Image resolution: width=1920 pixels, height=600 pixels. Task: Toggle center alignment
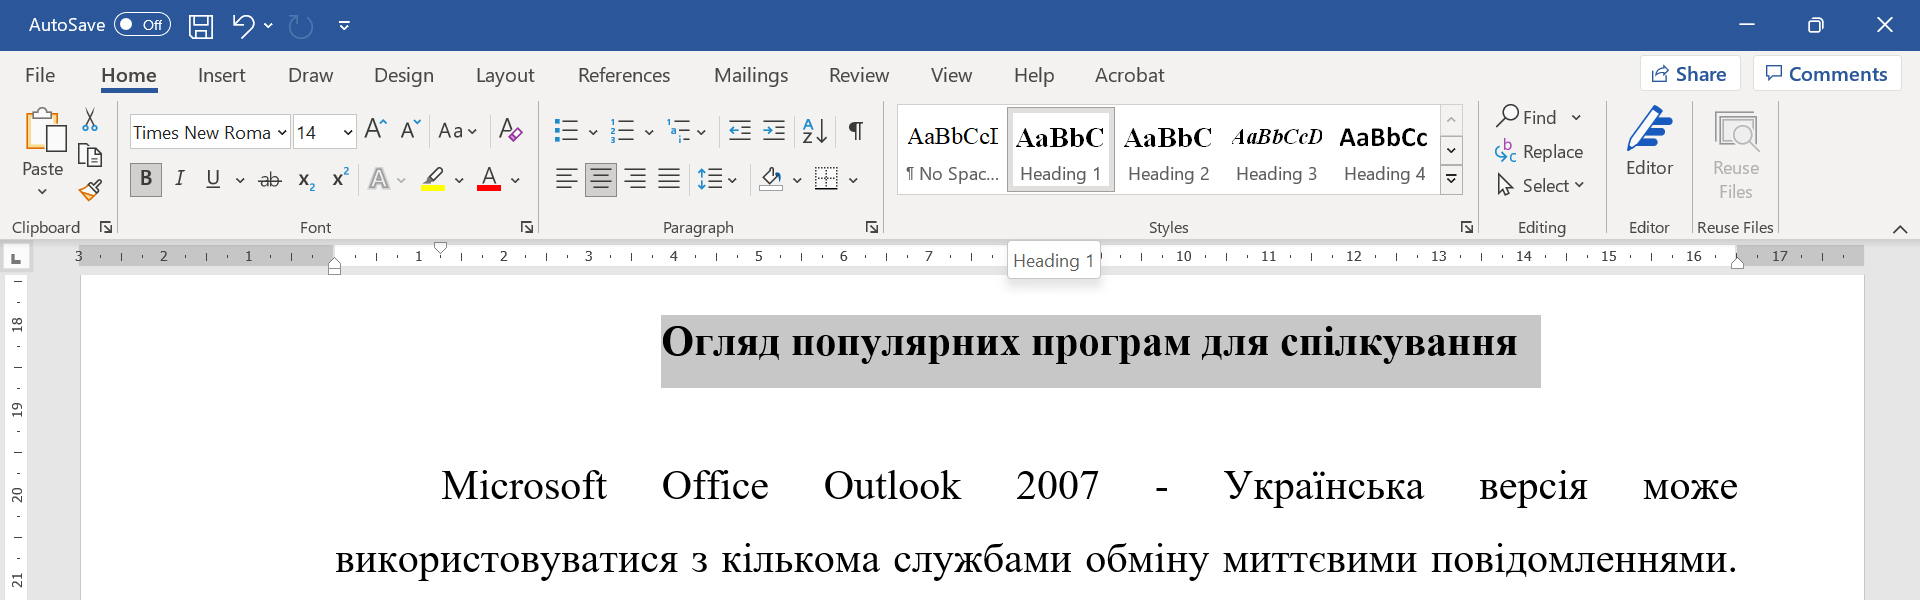pyautogui.click(x=600, y=179)
